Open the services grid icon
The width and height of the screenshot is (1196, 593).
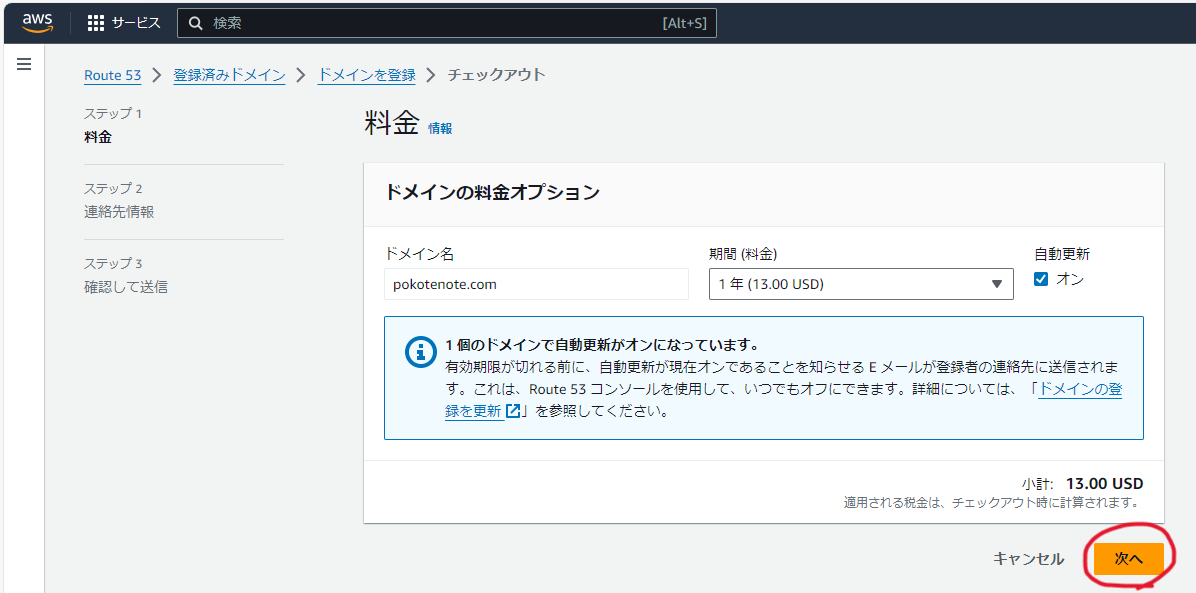point(95,23)
